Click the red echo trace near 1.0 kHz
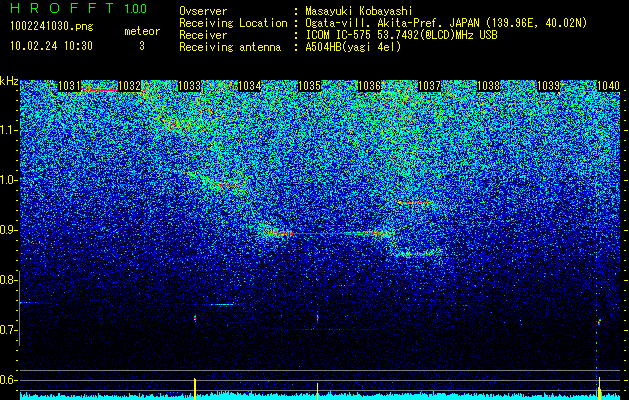 pyautogui.click(x=227, y=185)
